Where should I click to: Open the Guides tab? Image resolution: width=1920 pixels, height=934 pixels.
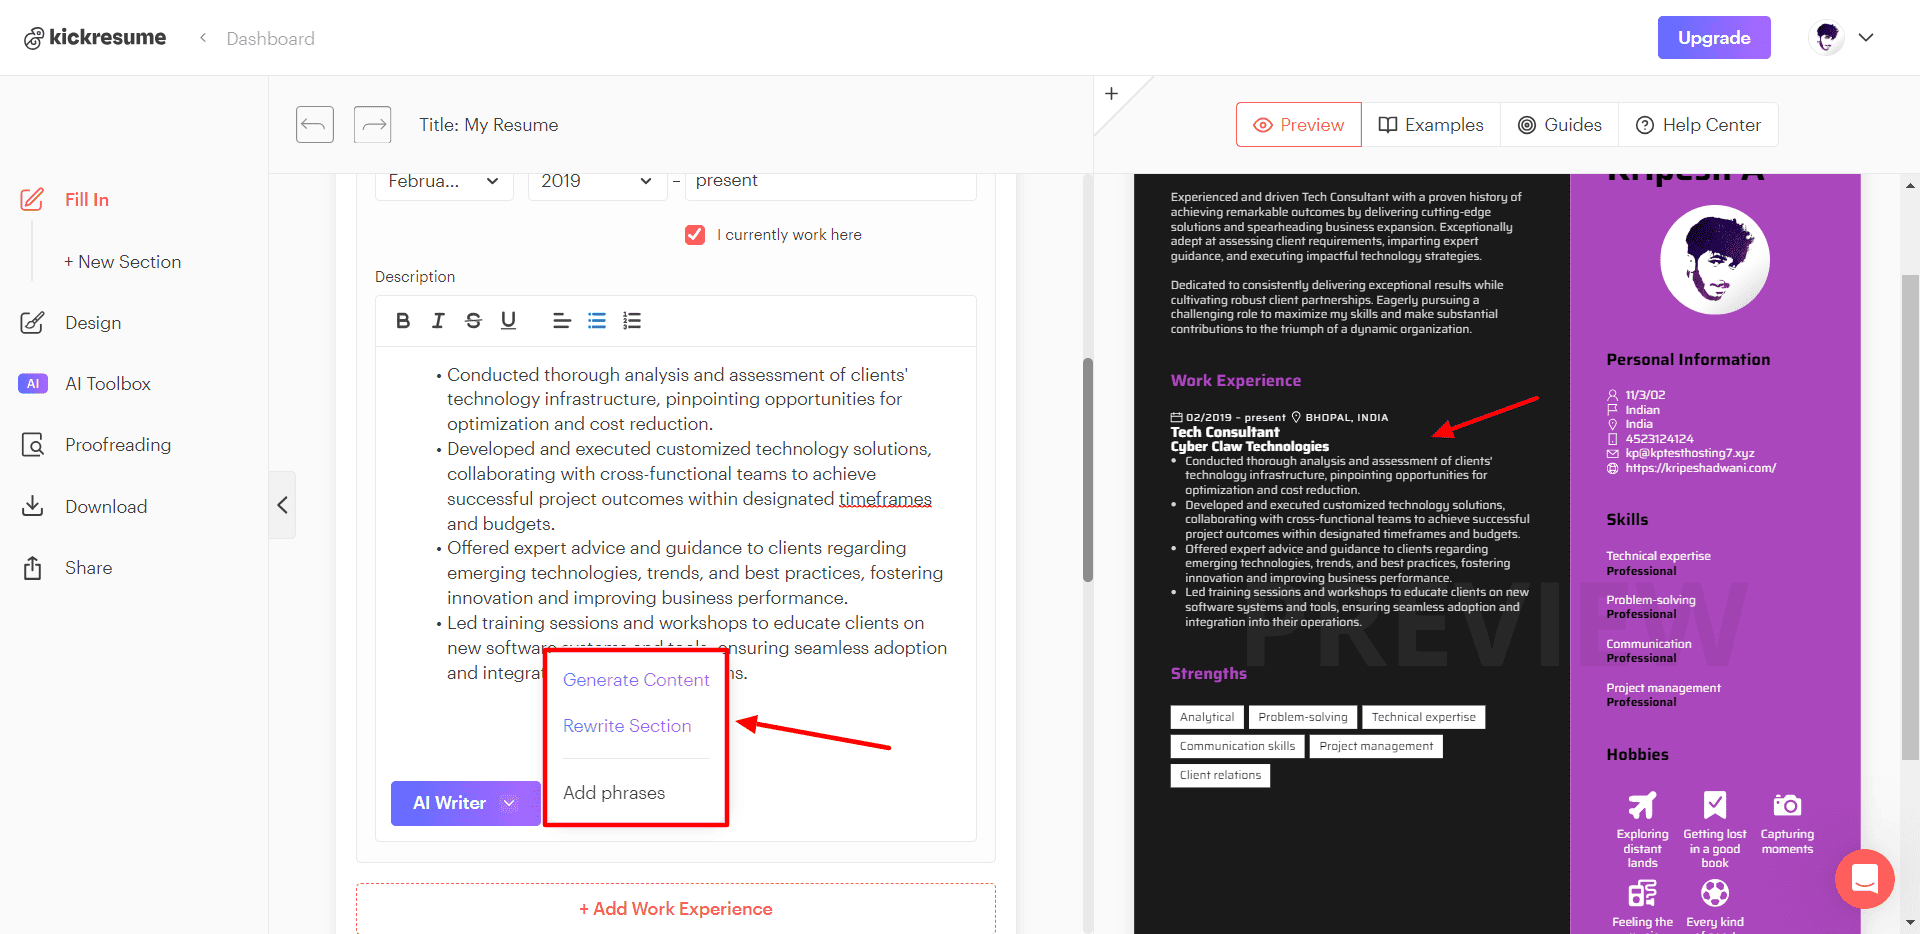1560,125
